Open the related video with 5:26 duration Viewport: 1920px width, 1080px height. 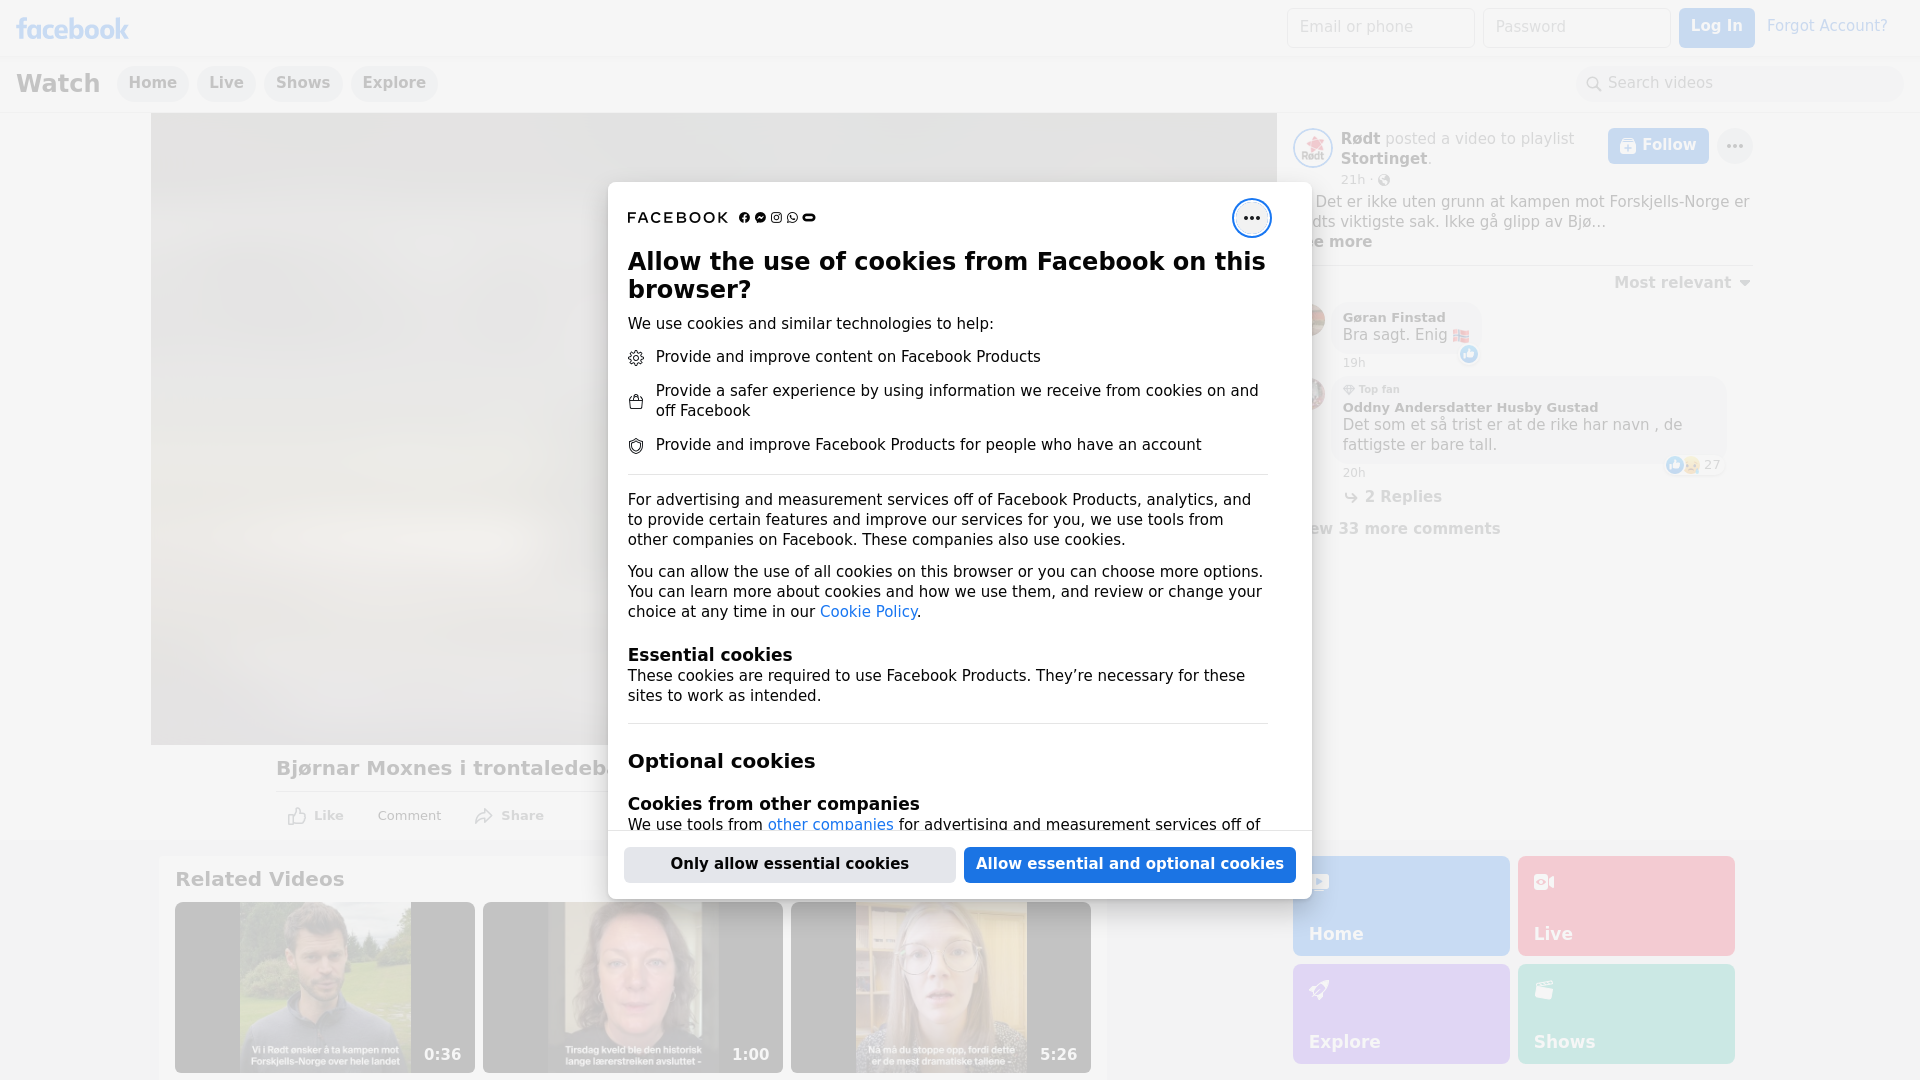[941, 988]
